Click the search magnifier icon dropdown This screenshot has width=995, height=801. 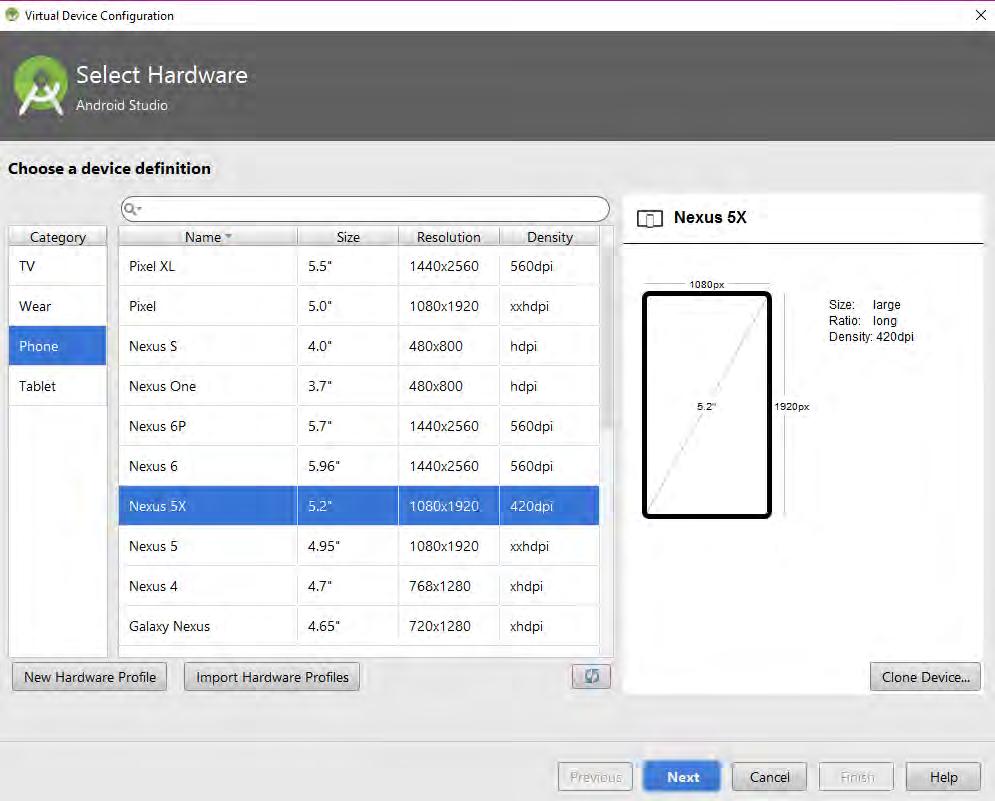[132, 209]
